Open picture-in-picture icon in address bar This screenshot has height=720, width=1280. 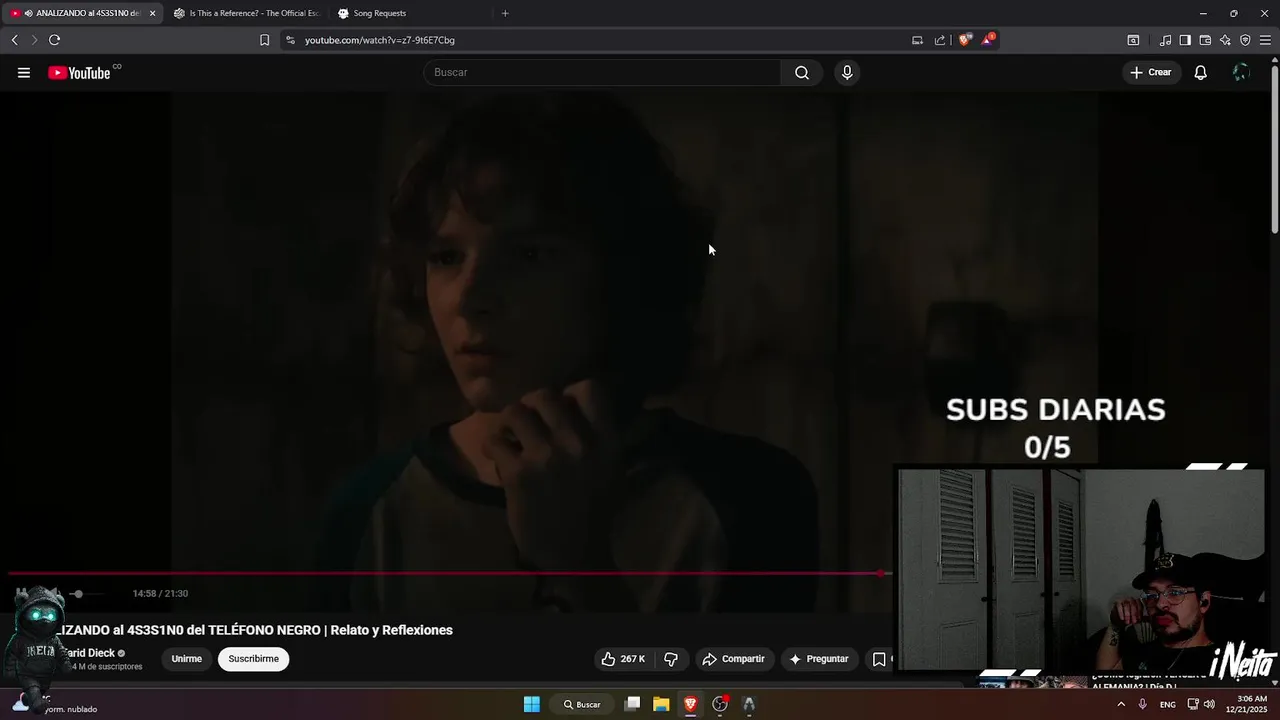917,40
